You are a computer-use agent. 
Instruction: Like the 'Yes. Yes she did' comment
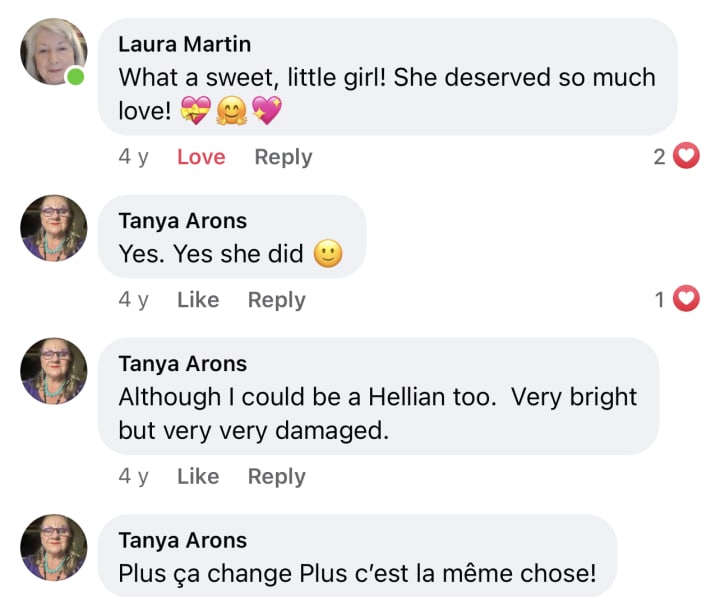[198, 300]
